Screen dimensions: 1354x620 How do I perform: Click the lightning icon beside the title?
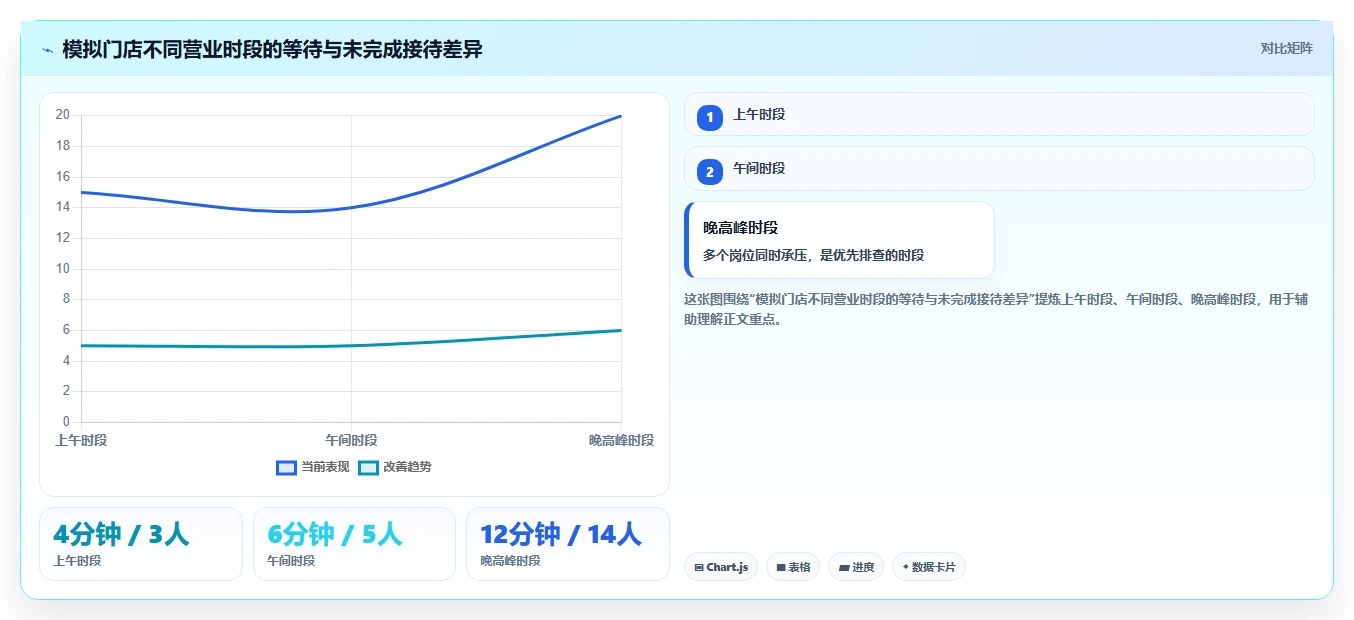coord(47,49)
